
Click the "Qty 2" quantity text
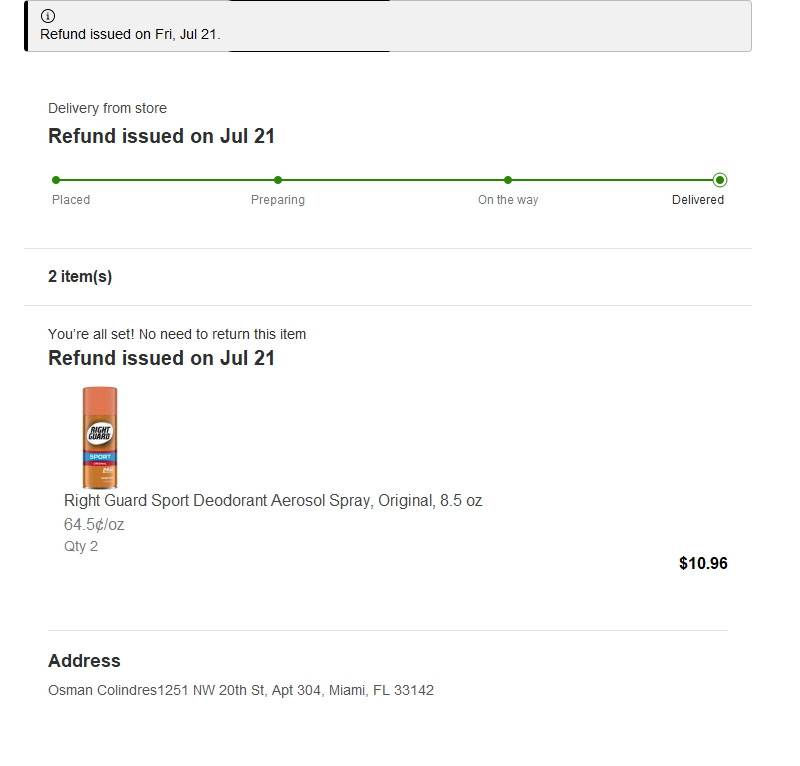point(81,546)
